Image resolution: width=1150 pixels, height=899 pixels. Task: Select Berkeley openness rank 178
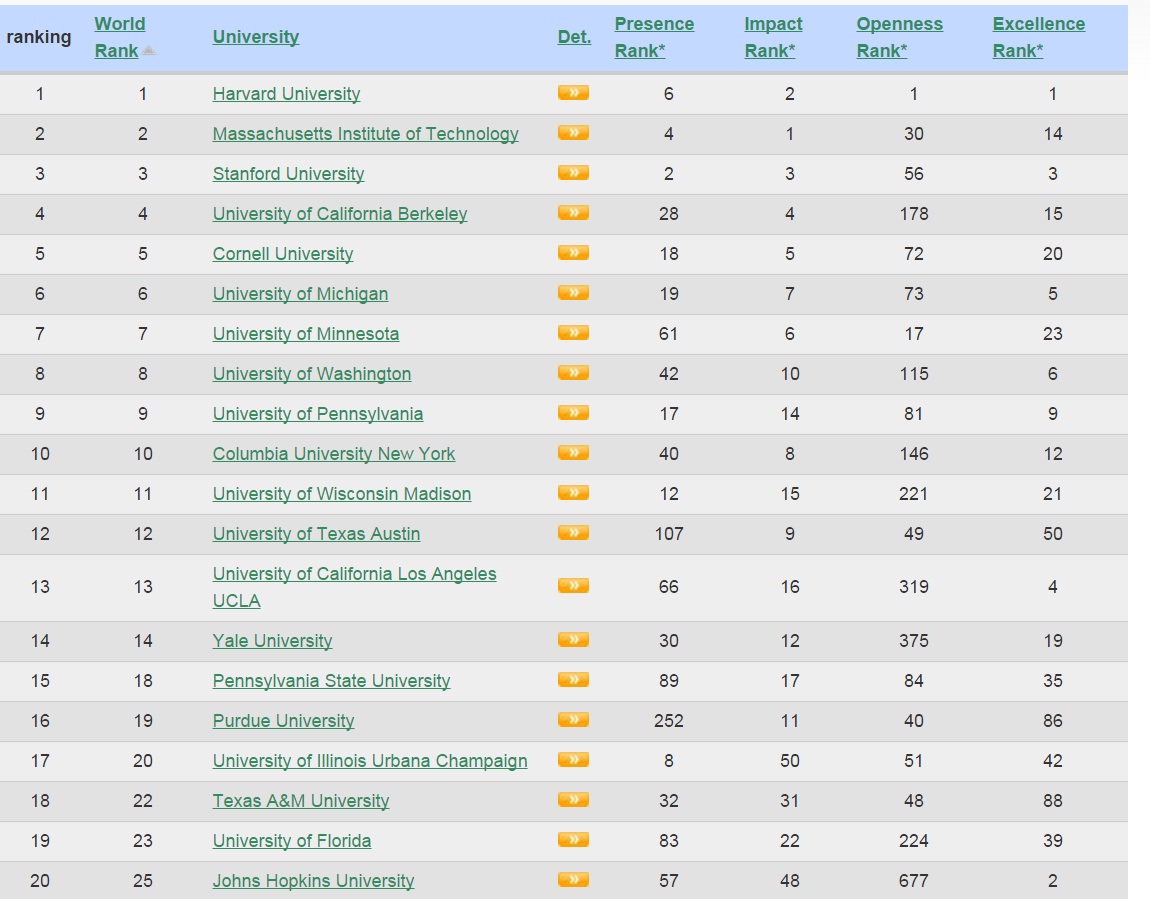[914, 214]
